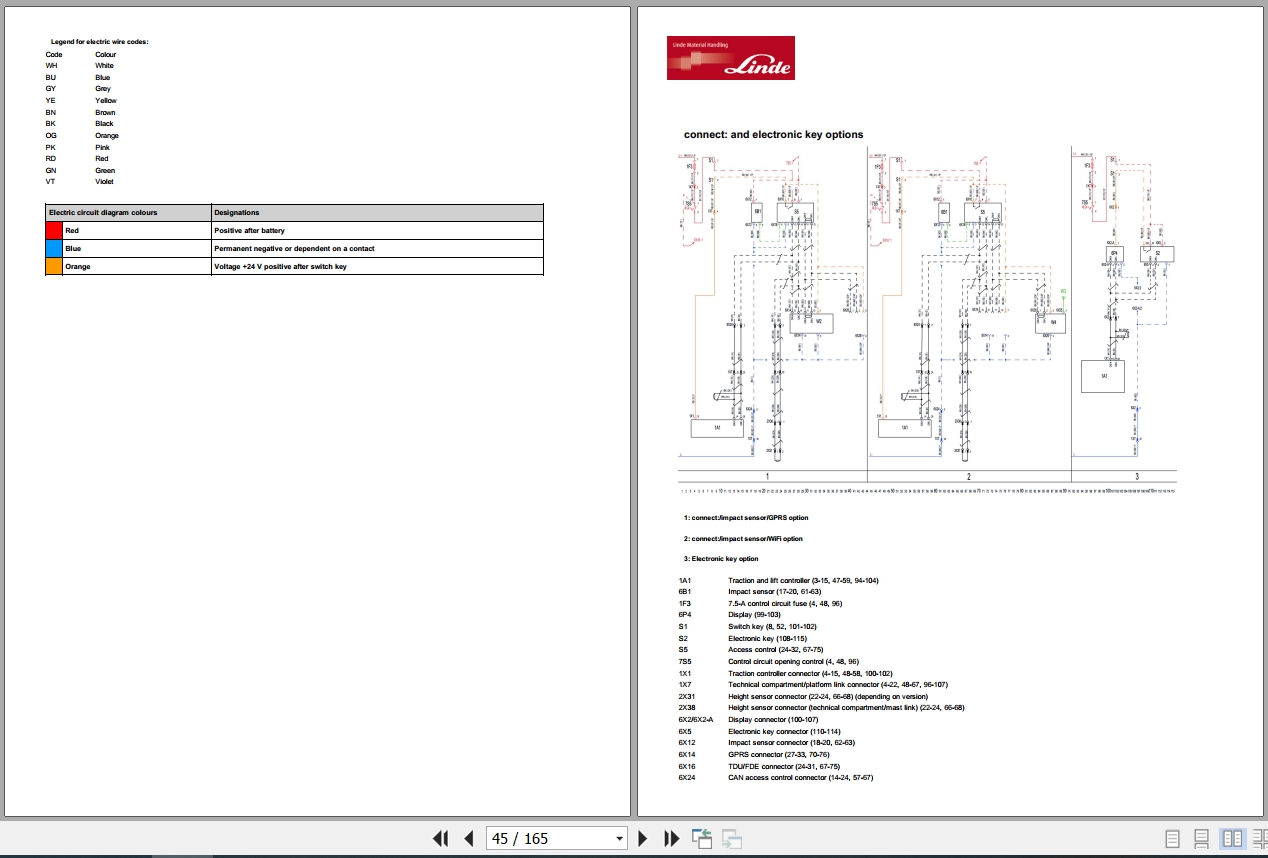1268x858 pixels.
Task: Click 'Switch key (8, 52, 101-102)' entry
Action: tap(772, 627)
